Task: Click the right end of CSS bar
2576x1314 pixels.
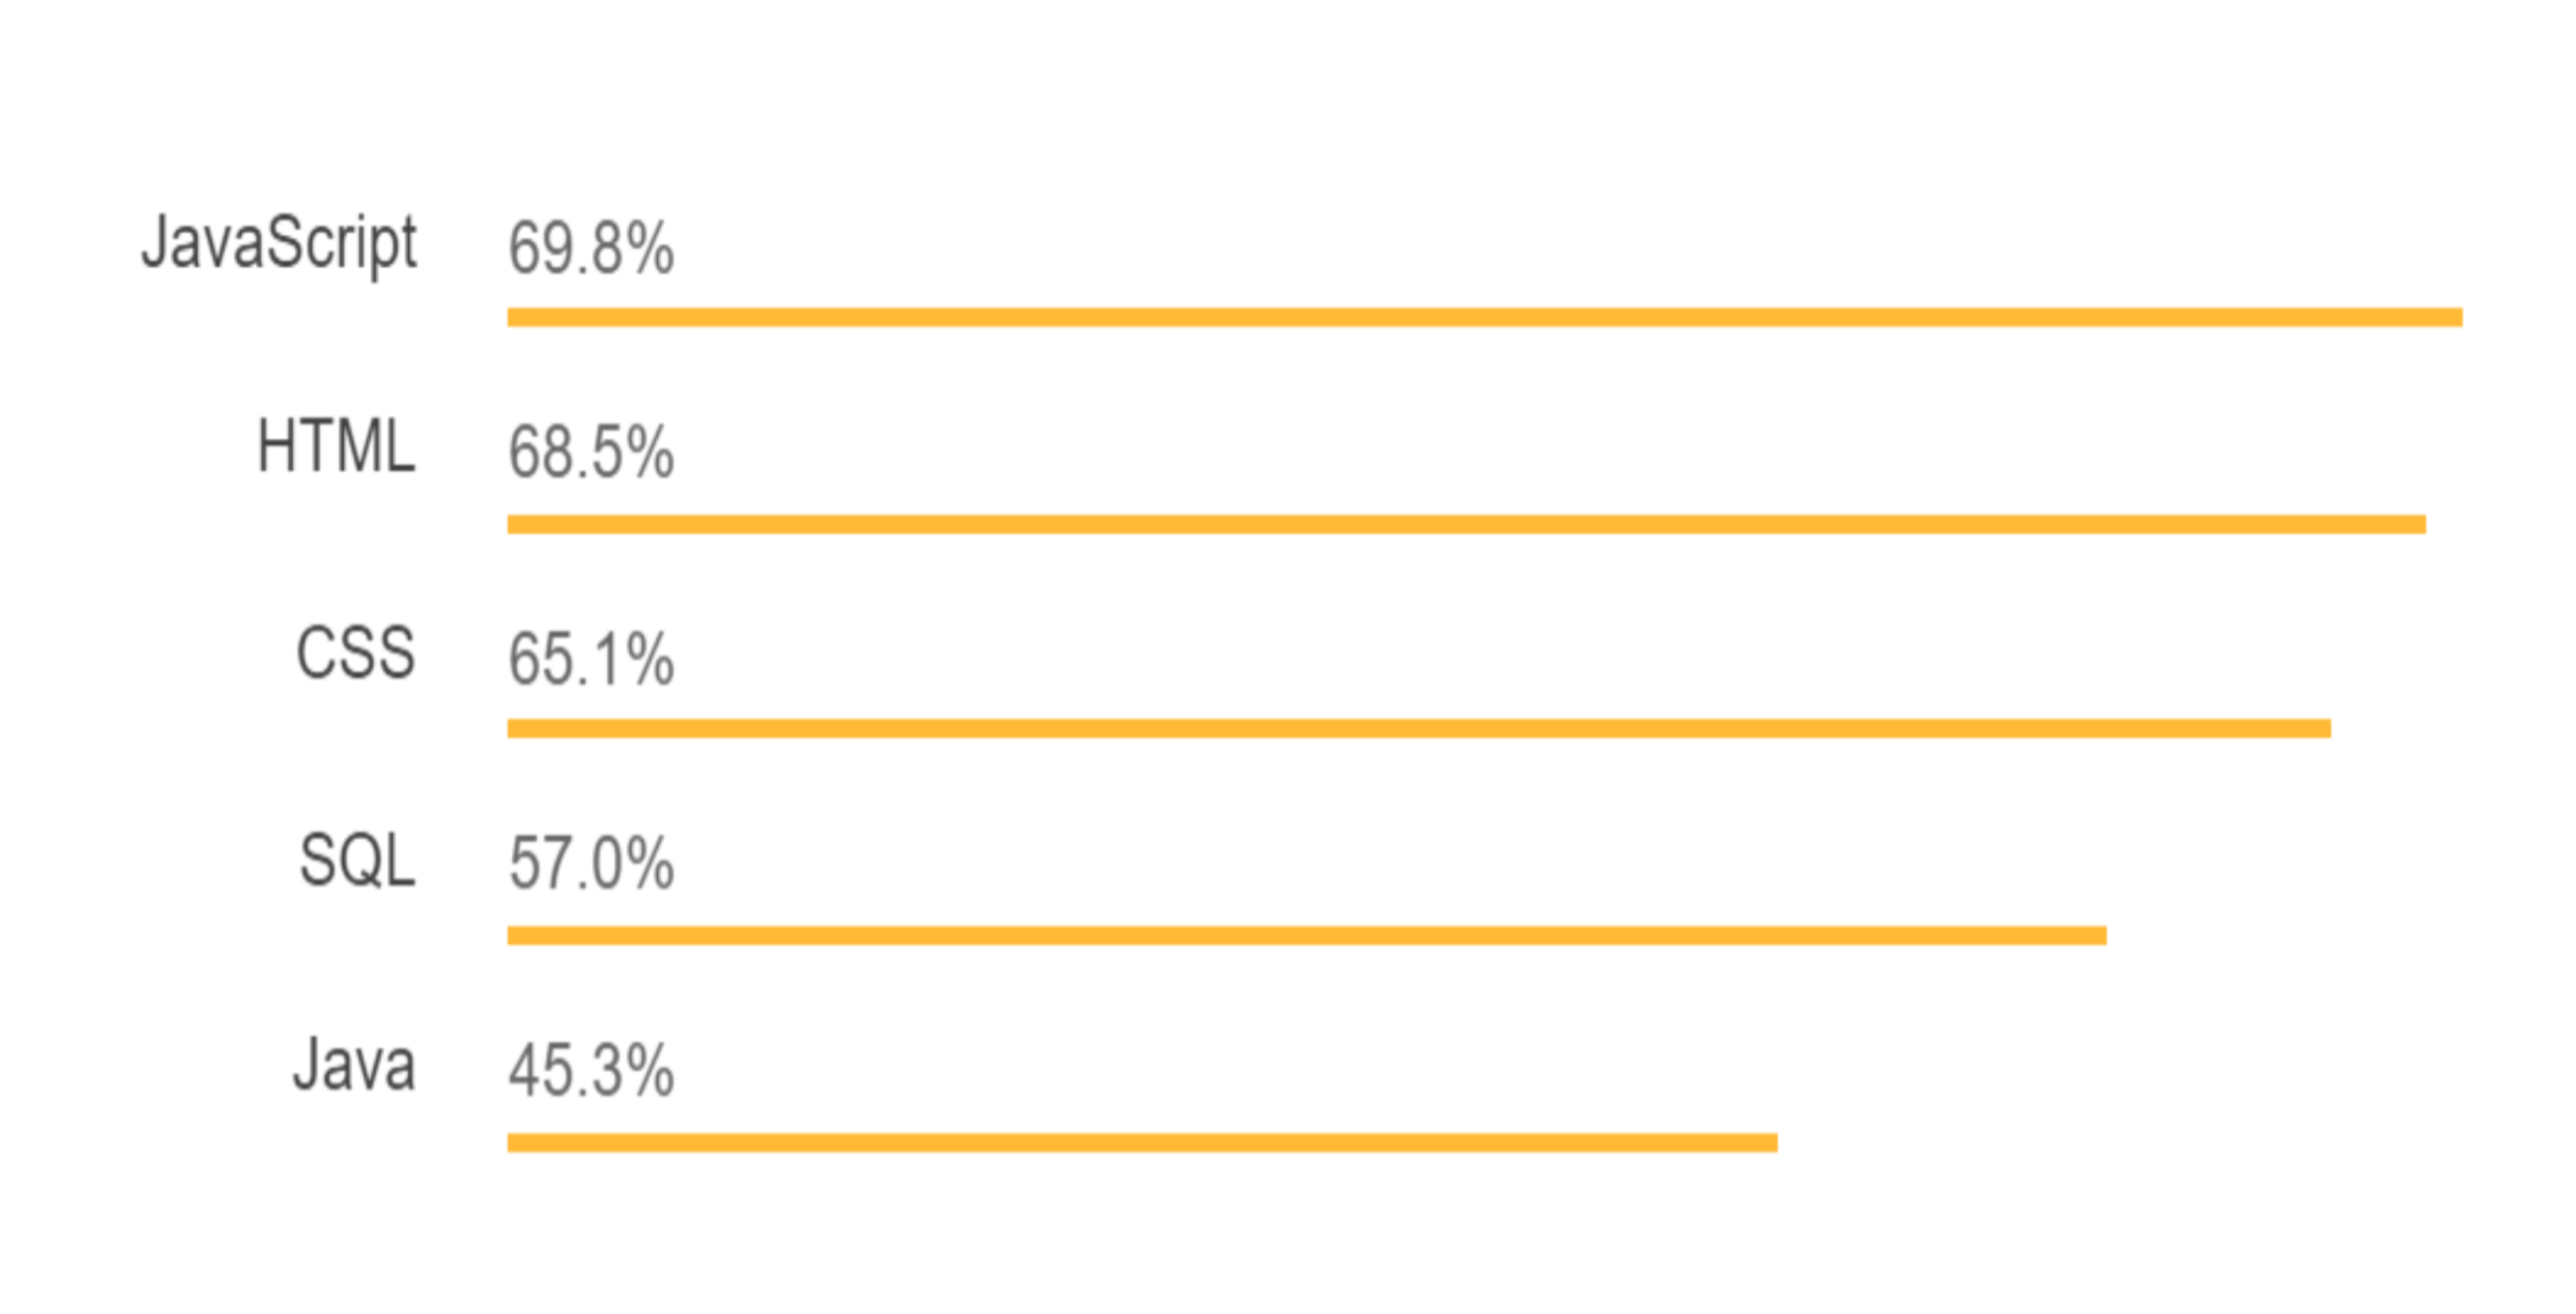Action: click(2323, 728)
